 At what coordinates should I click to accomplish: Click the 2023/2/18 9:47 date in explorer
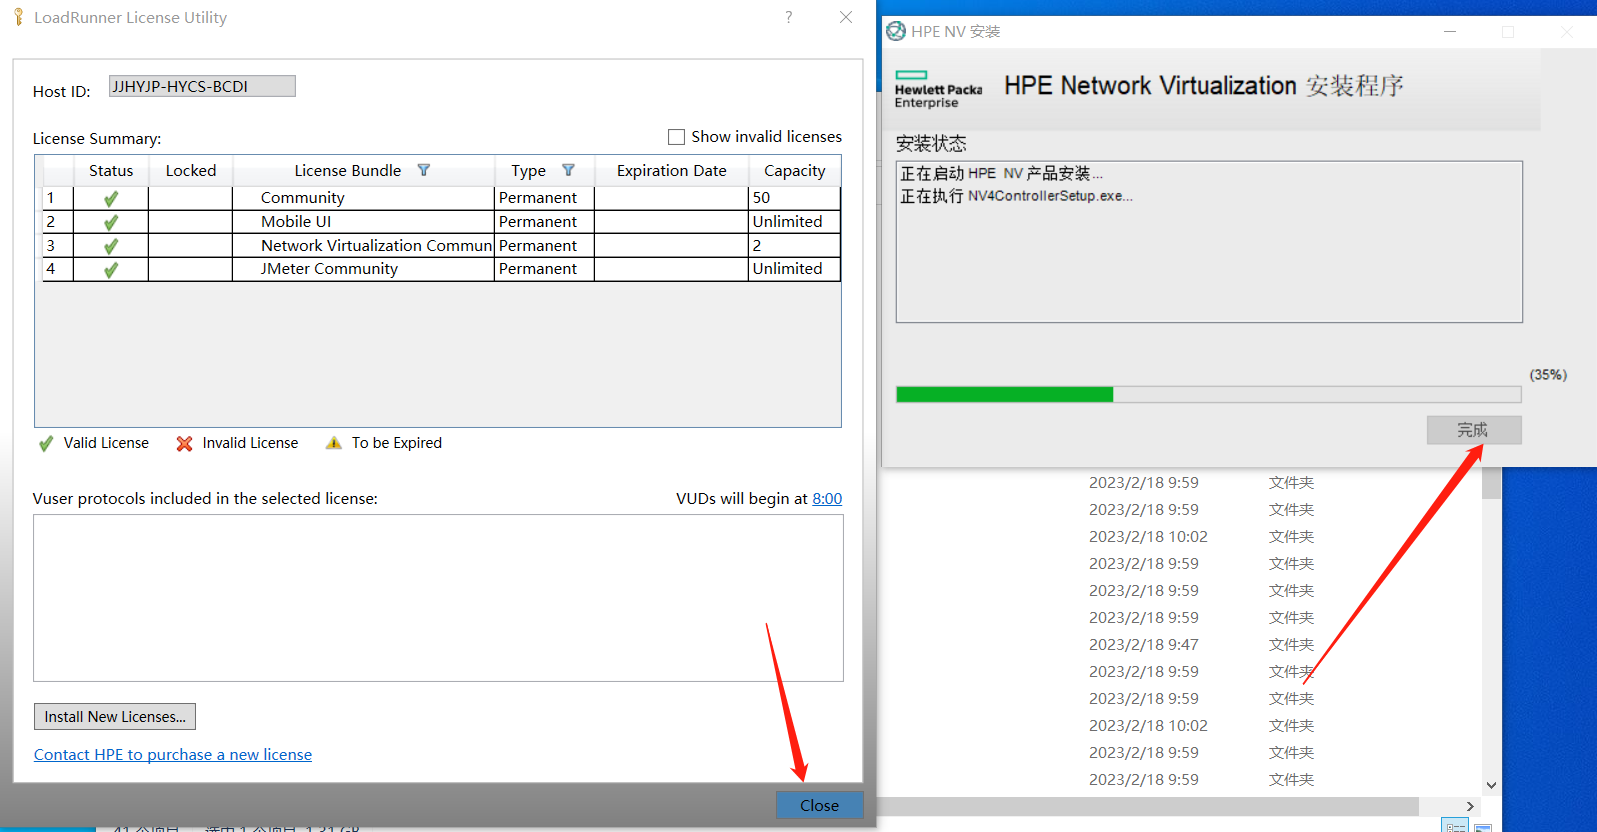pos(1144,645)
